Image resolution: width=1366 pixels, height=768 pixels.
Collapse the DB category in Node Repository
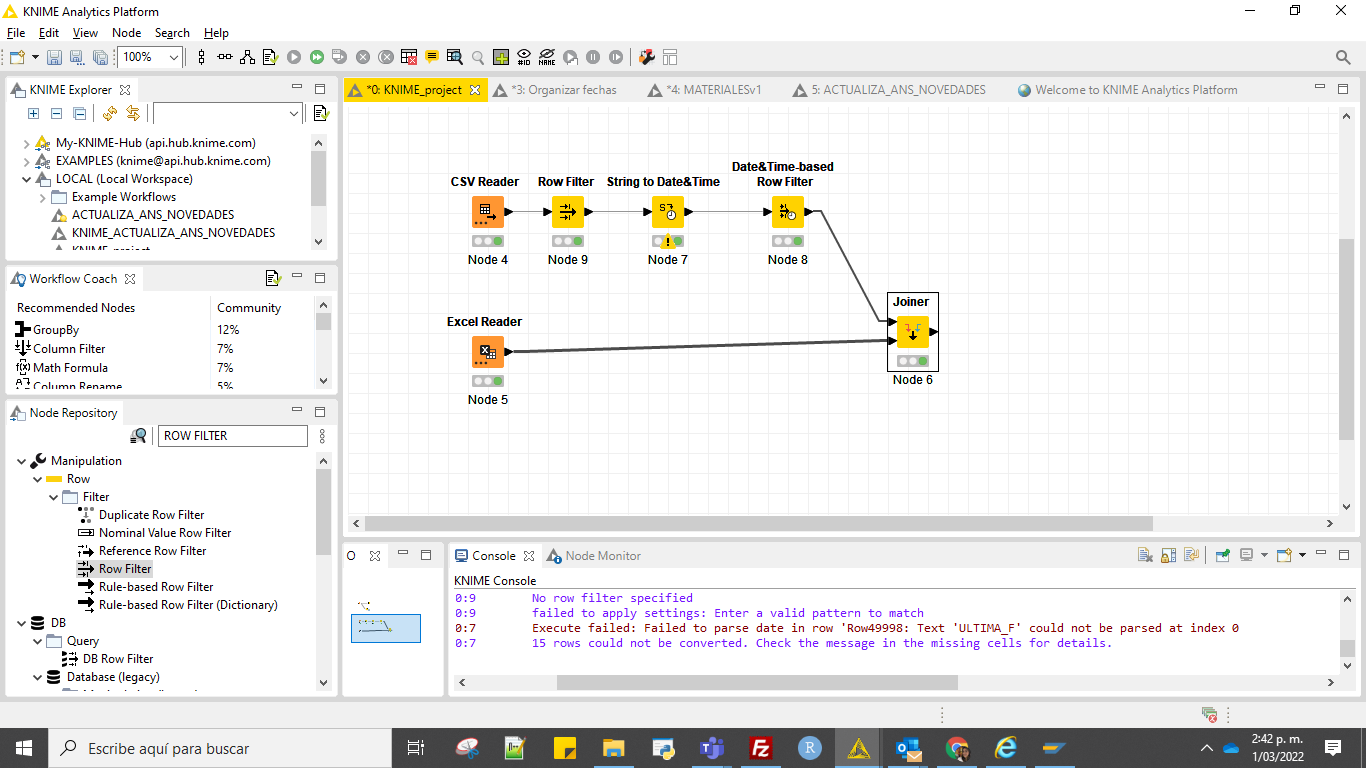(x=22, y=623)
